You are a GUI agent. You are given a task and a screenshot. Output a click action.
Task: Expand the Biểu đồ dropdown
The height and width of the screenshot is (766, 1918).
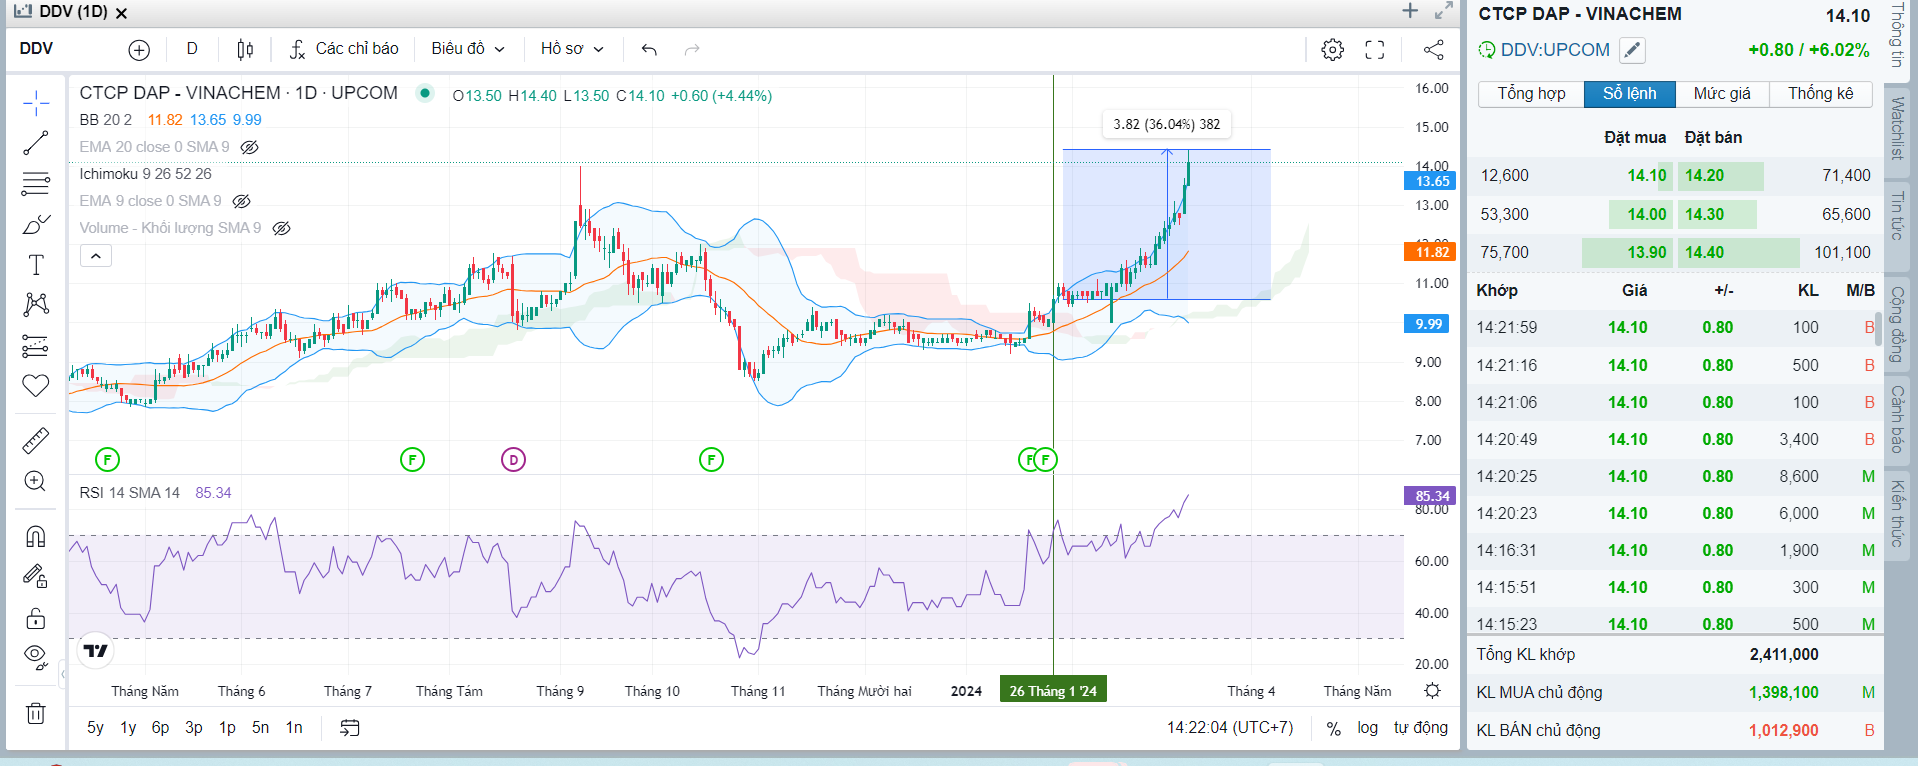[x=468, y=49]
